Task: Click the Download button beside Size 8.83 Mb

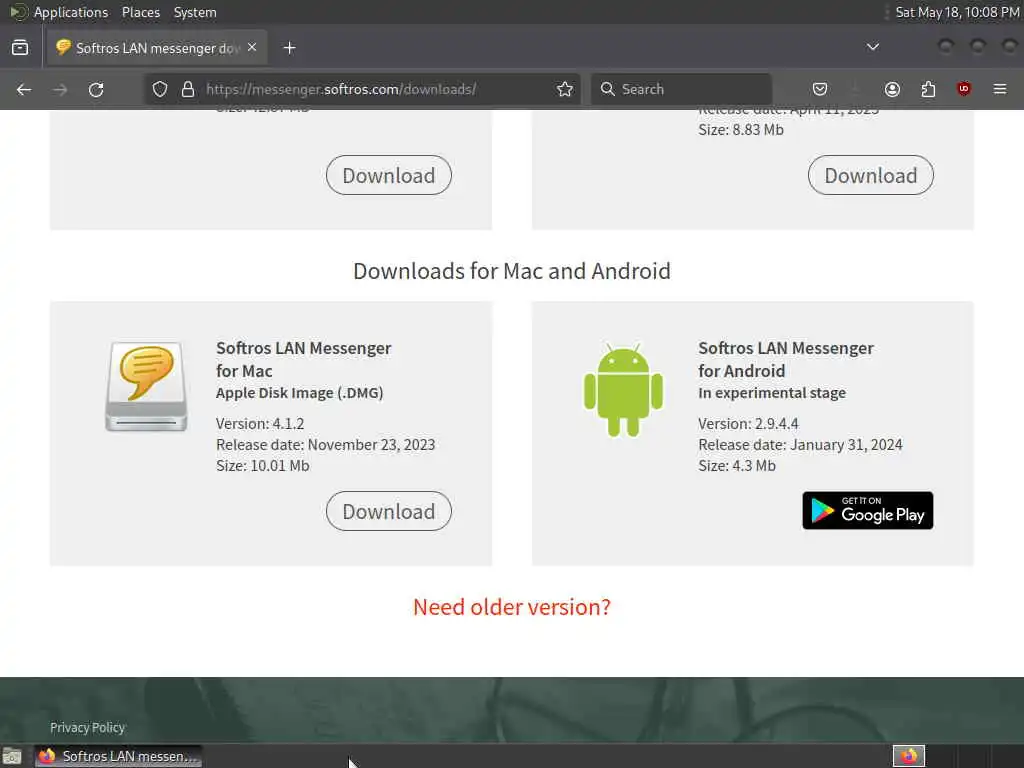Action: coord(871,175)
